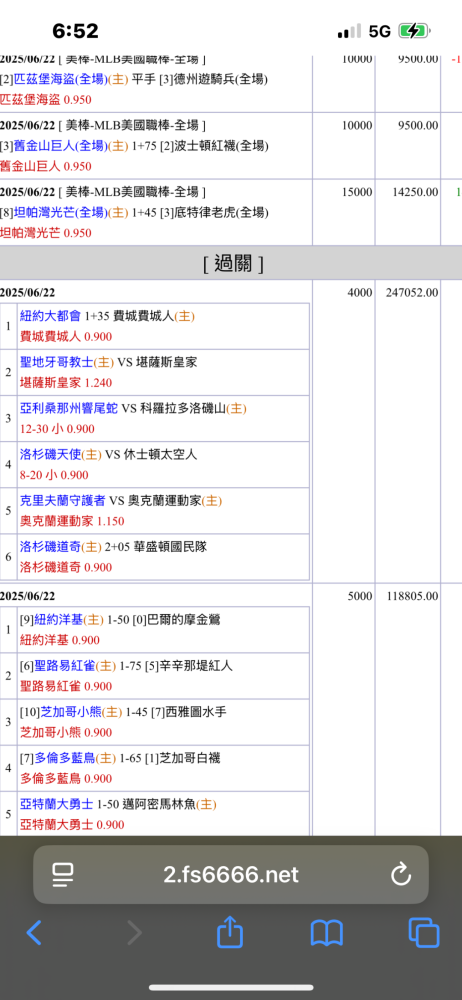Image resolution: width=462 pixels, height=1000 pixels.
Task: Select pick 坦帕灣光芒 0.950
Action: click(46, 233)
